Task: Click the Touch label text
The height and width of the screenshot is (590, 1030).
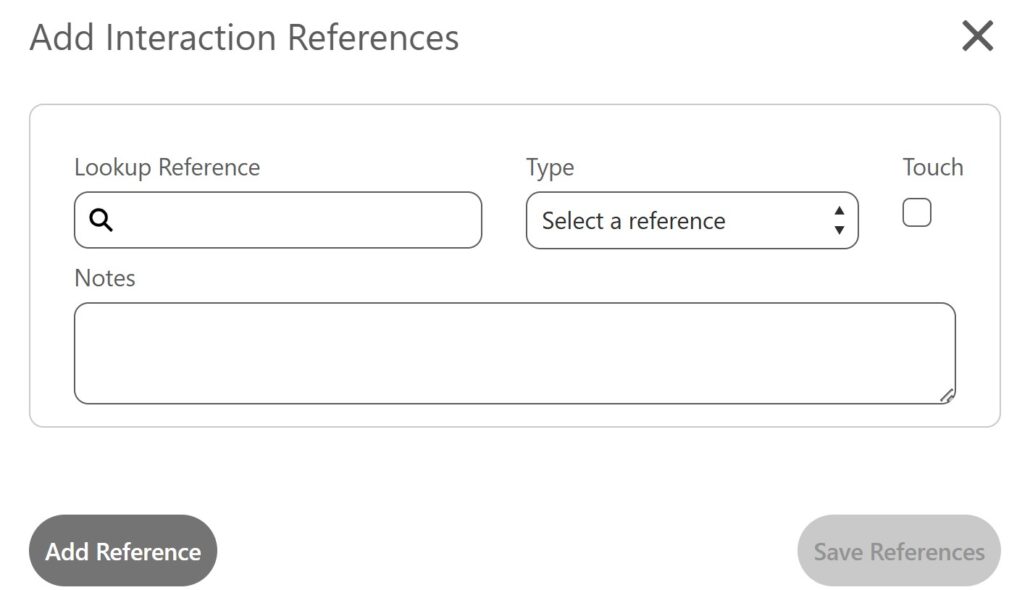Action: 933,167
